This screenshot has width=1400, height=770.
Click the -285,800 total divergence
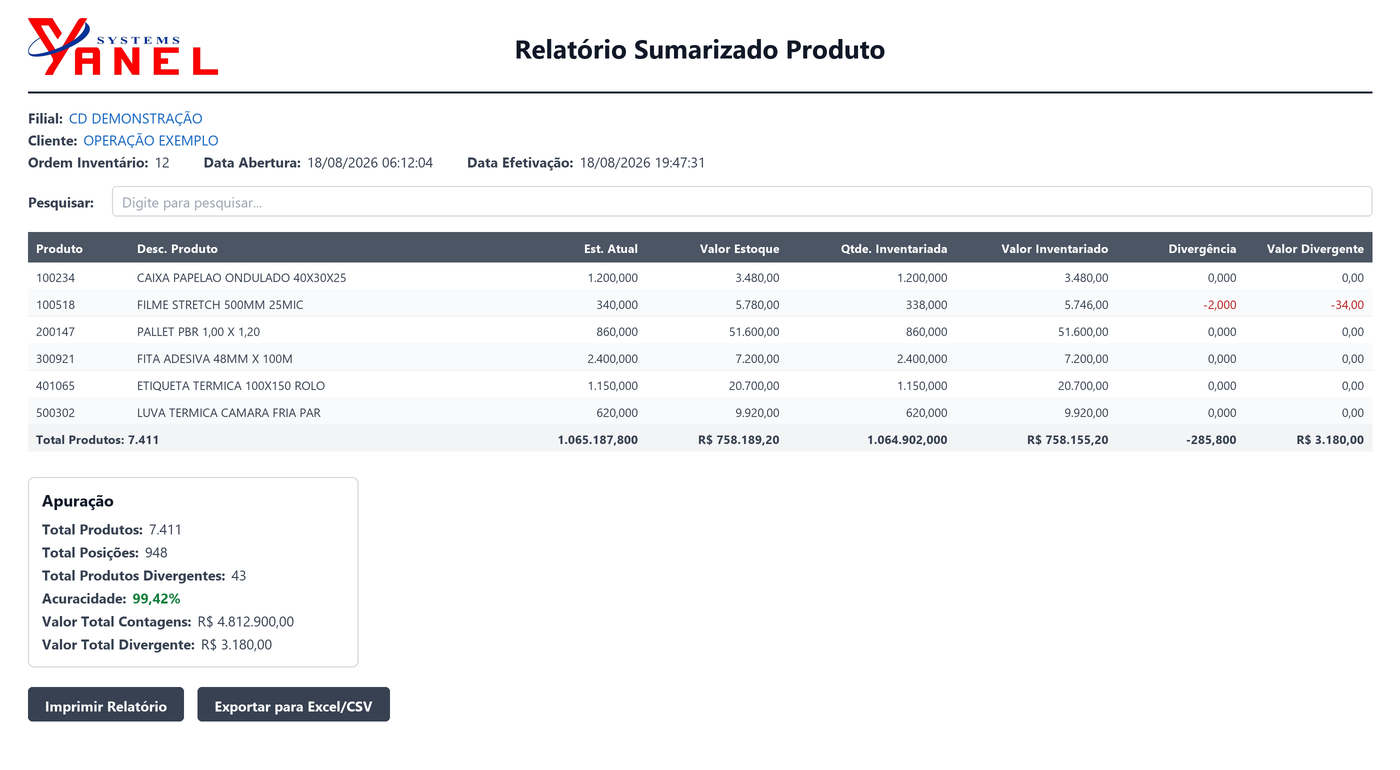(1209, 440)
